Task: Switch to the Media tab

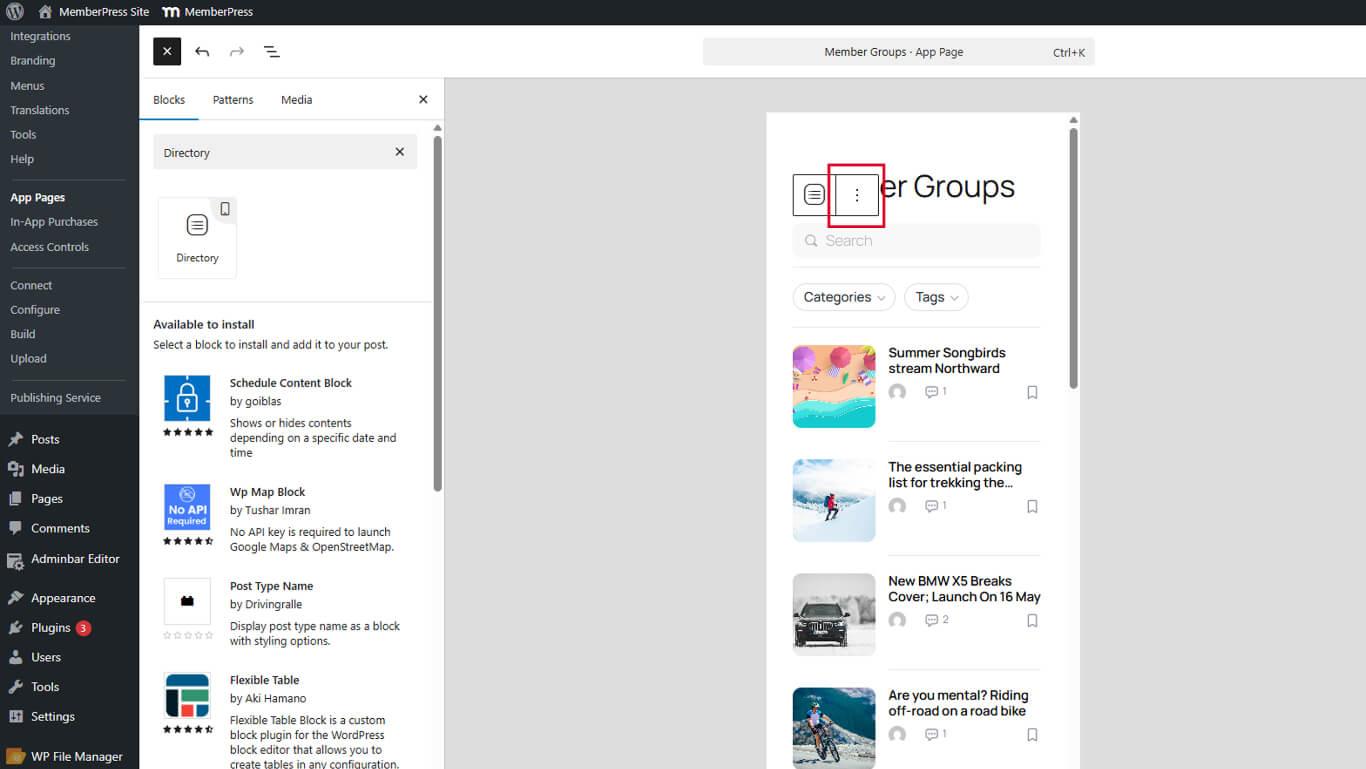Action: pos(296,100)
